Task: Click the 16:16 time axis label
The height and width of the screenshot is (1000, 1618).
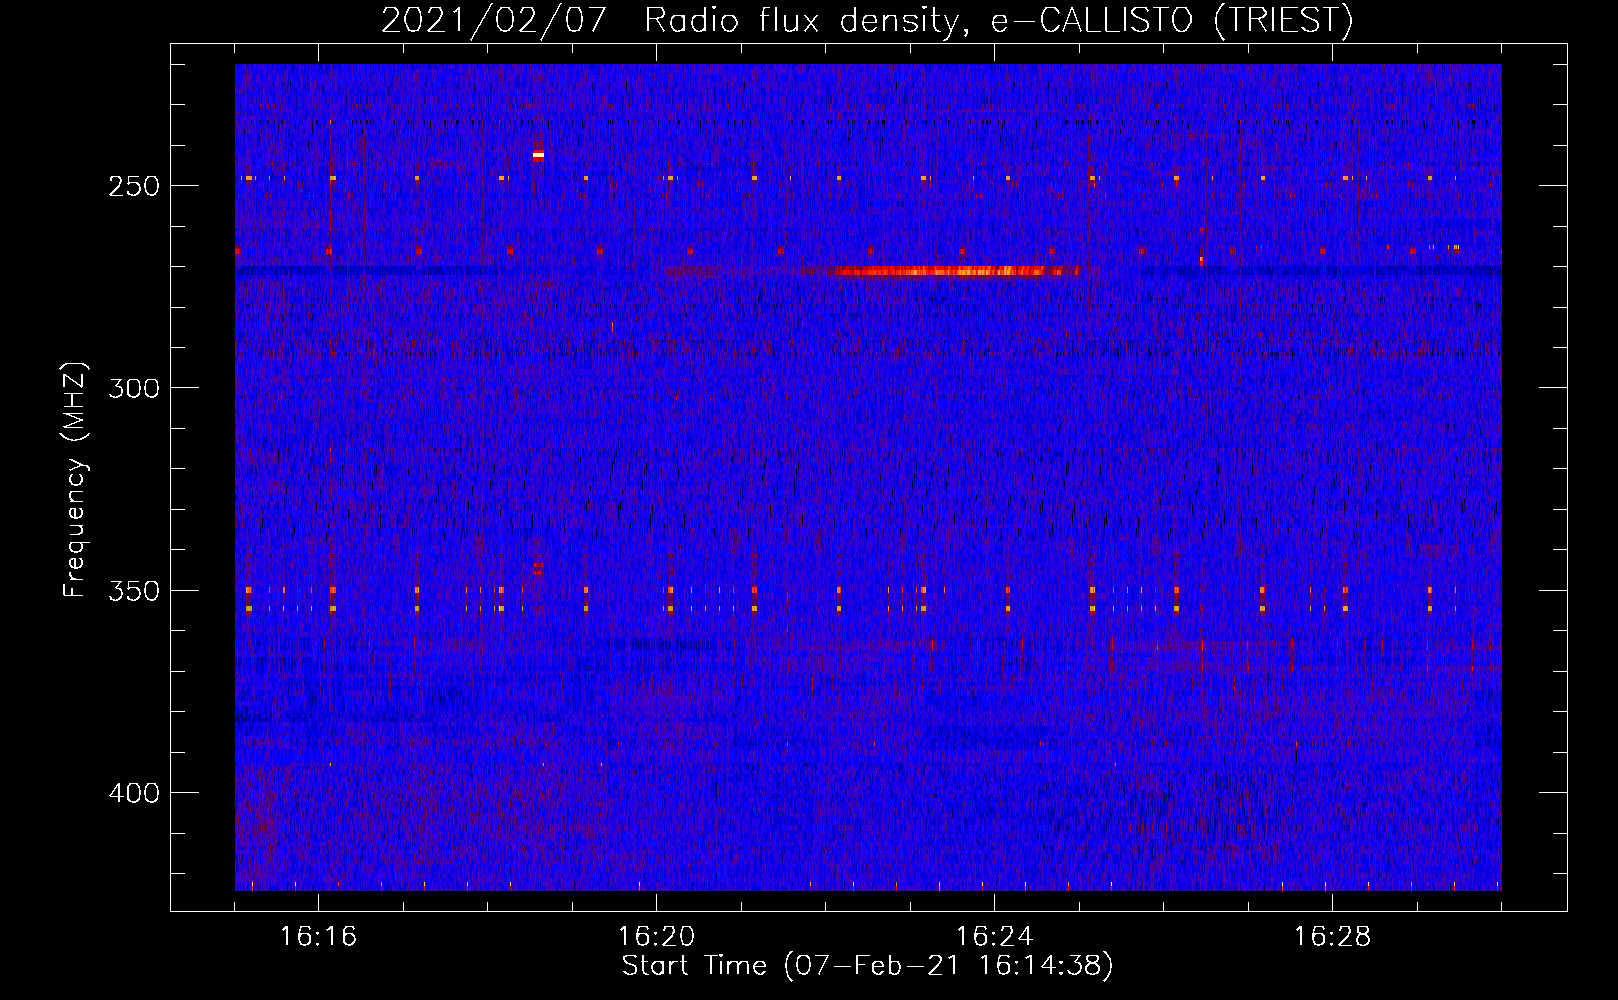Action: point(318,936)
